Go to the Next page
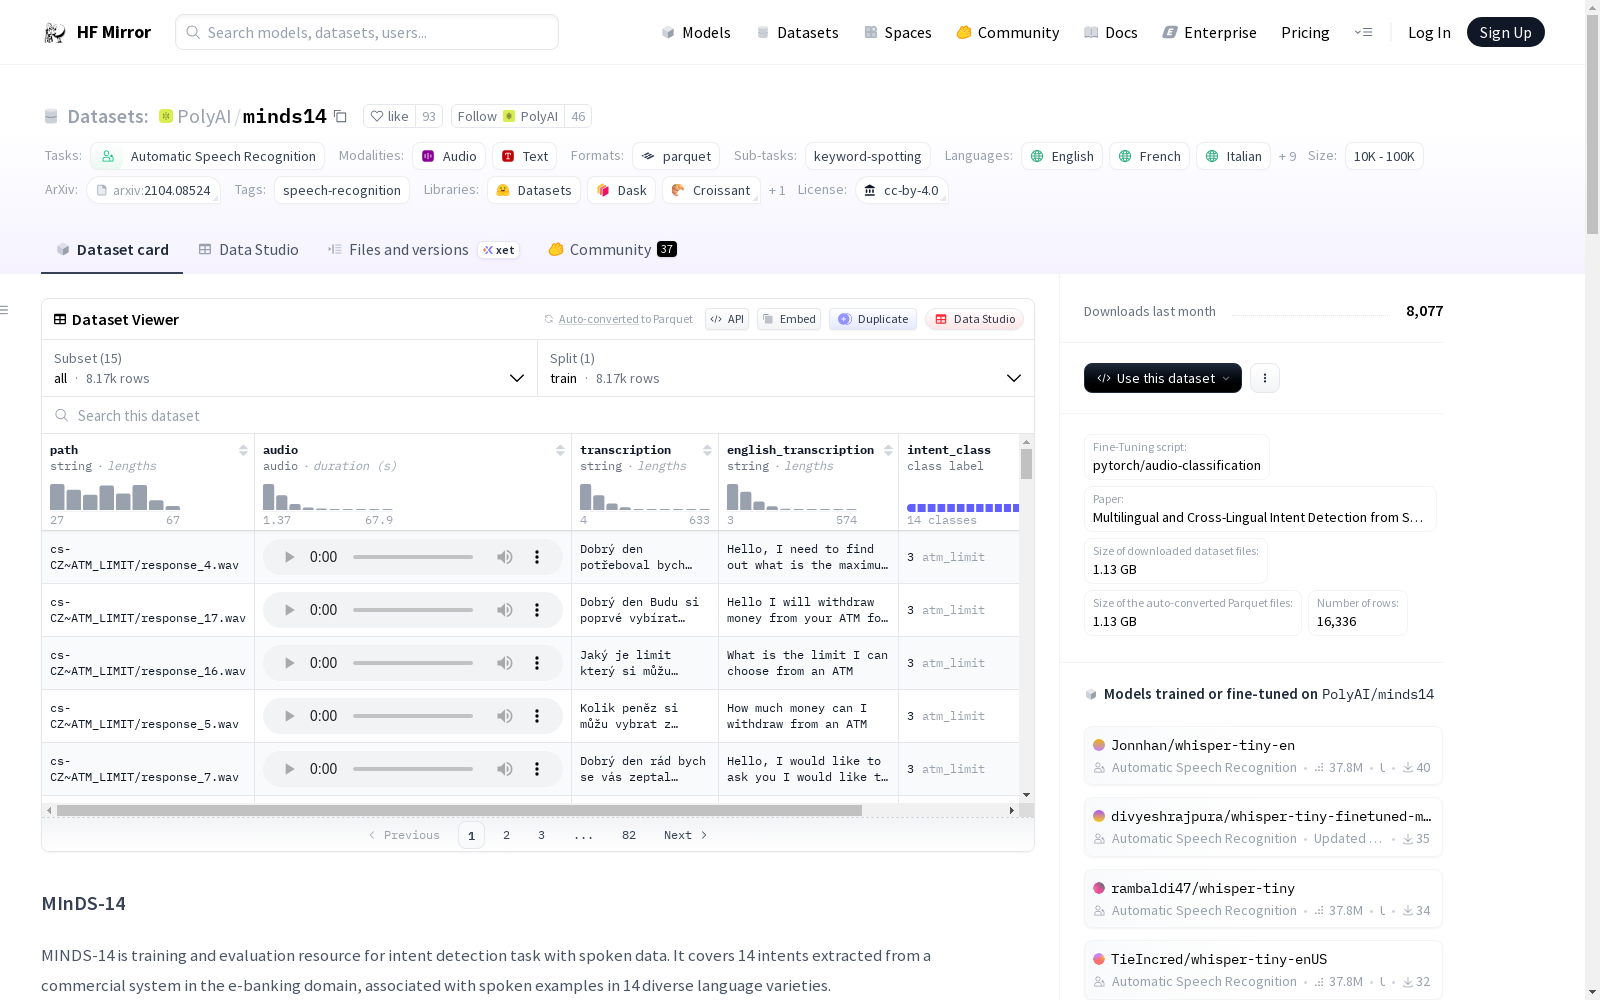Image resolution: width=1600 pixels, height=1000 pixels. (x=686, y=835)
